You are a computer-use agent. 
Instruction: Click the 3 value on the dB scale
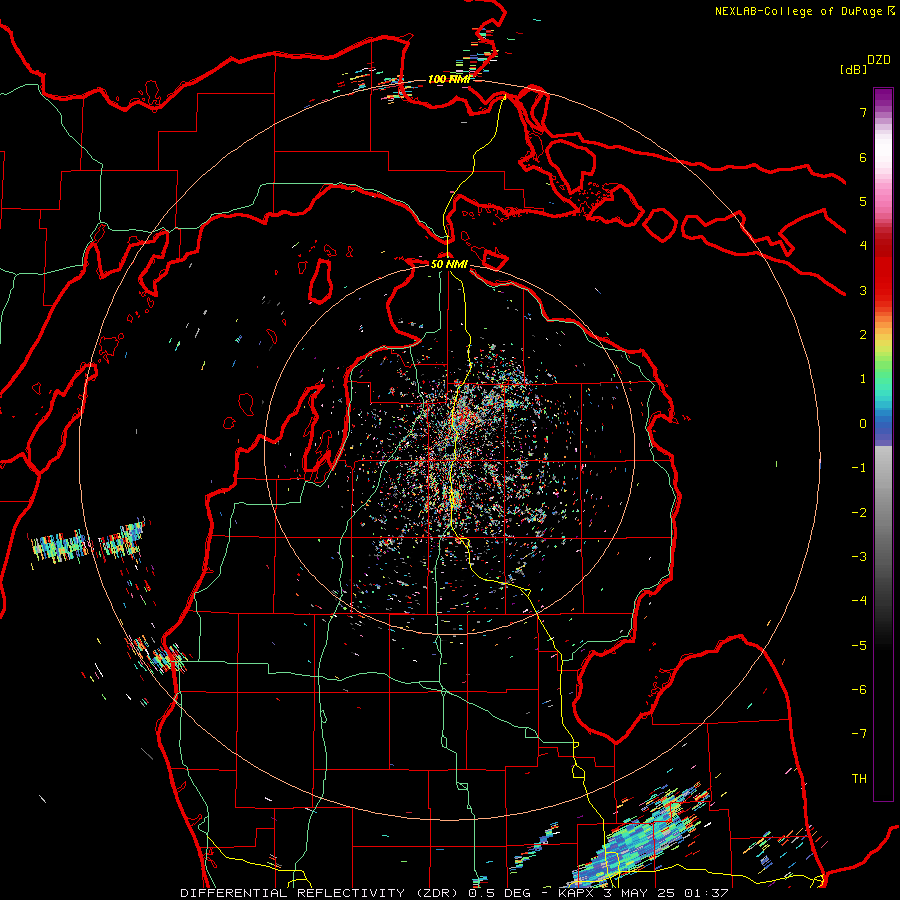[x=863, y=290]
